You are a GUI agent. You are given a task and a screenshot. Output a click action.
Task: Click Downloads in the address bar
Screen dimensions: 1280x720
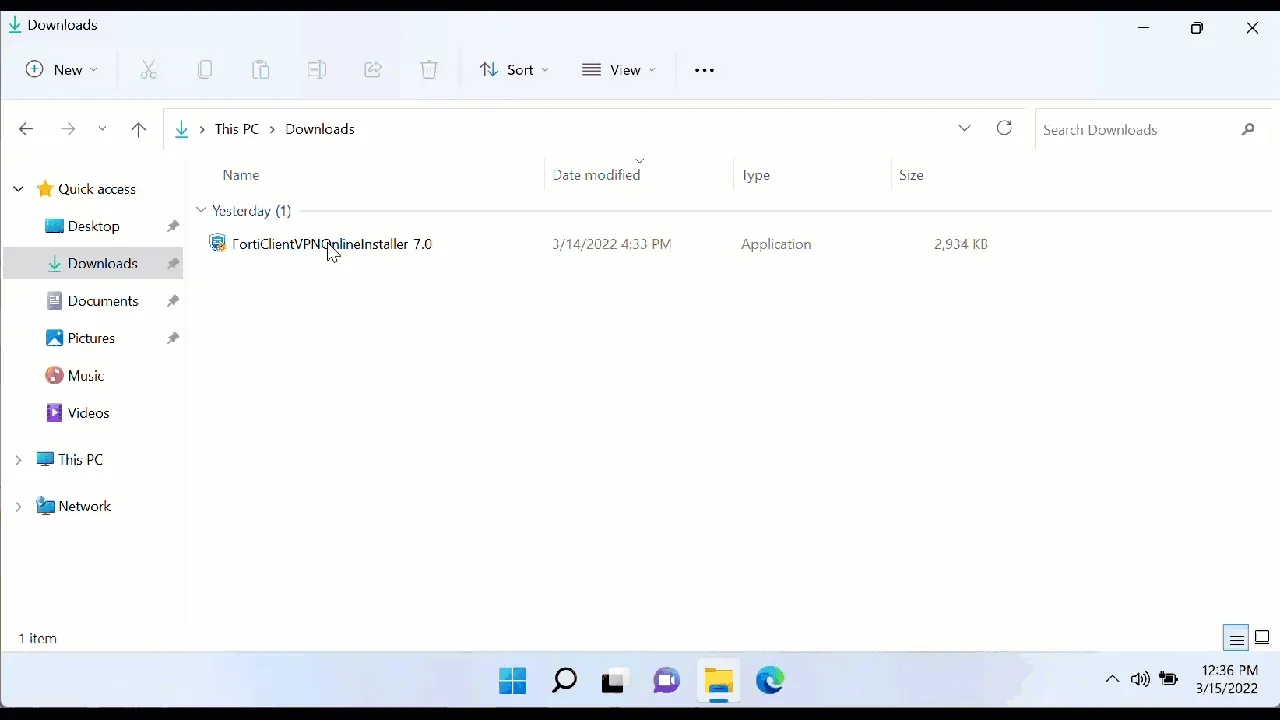pyautogui.click(x=320, y=129)
